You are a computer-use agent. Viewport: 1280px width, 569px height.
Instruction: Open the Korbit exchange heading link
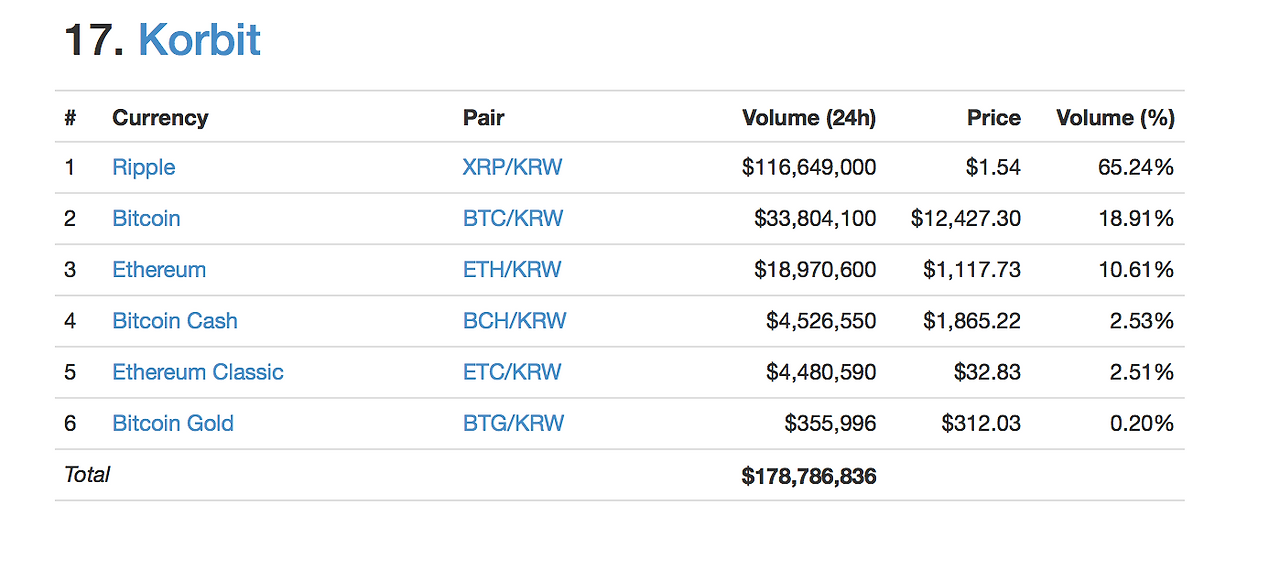[199, 41]
